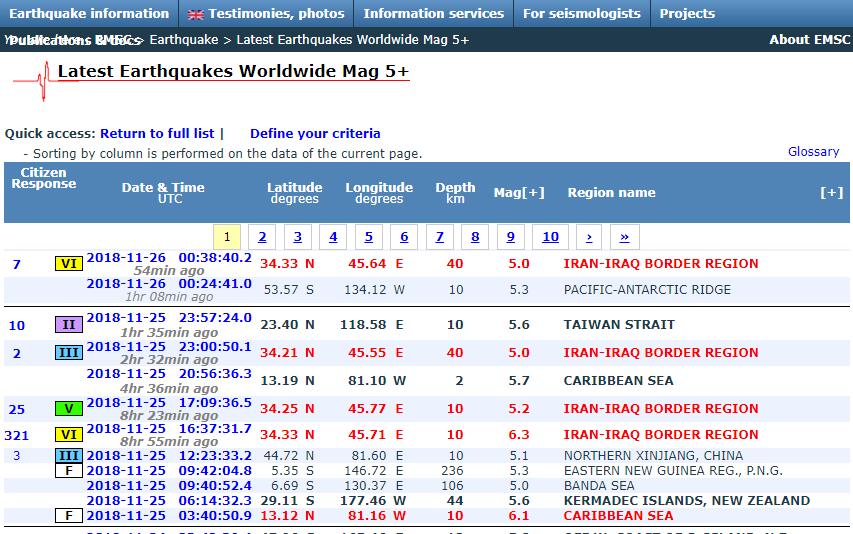Click Earthquake in the breadcrumb
The height and width of the screenshot is (534, 853).
(x=184, y=40)
